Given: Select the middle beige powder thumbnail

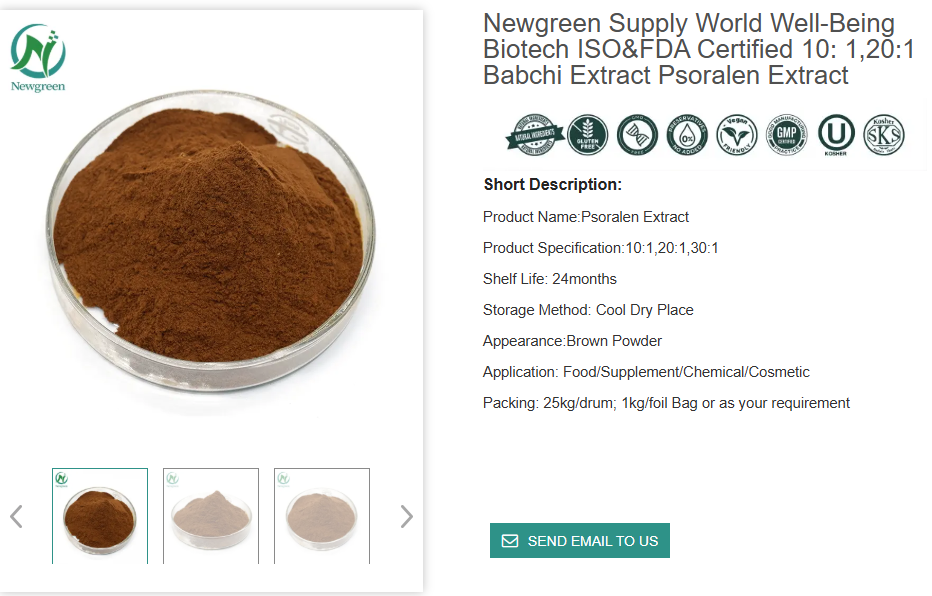Looking at the screenshot, I should click(211, 516).
